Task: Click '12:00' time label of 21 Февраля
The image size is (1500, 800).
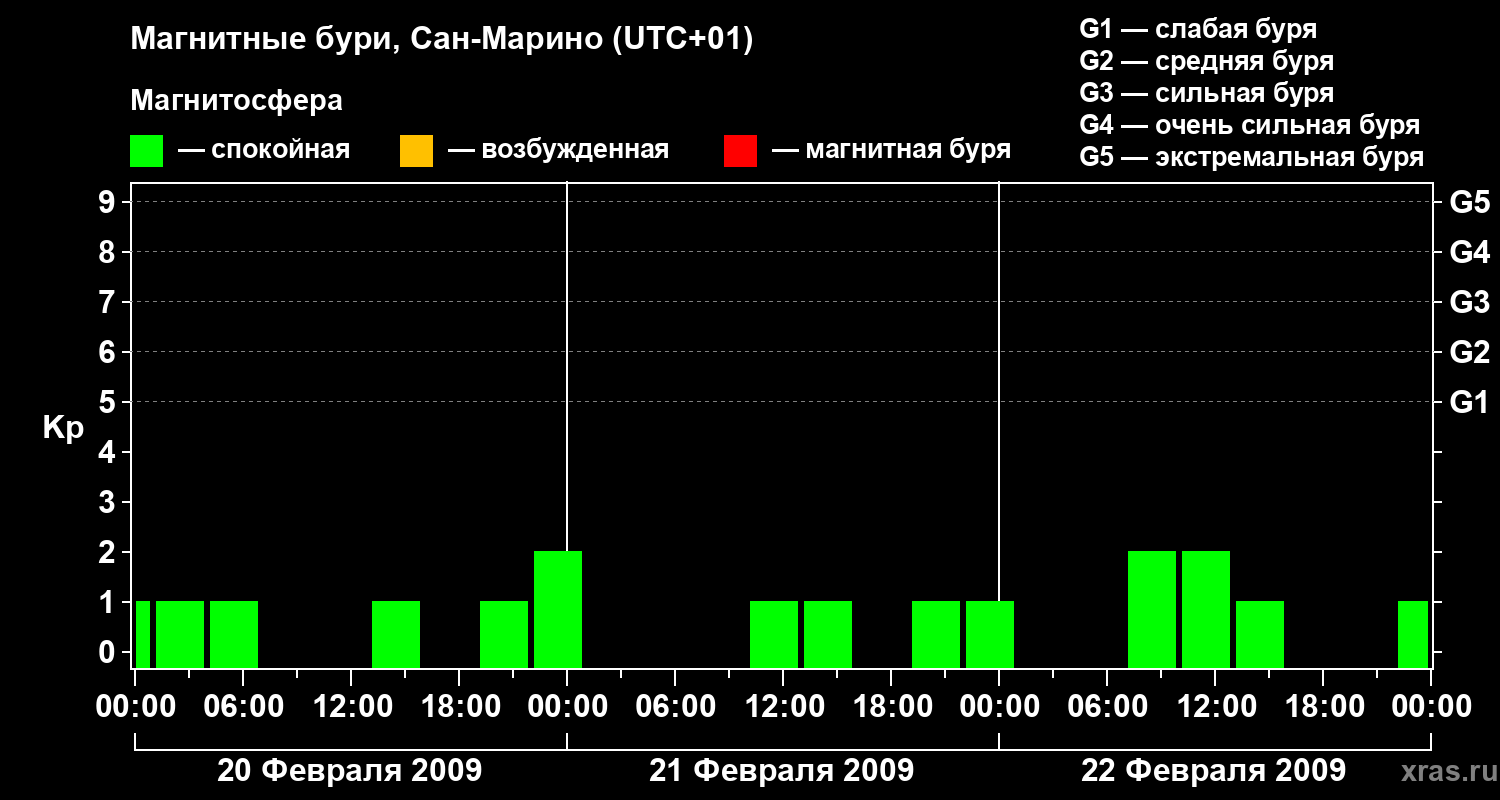Action: 783,706
